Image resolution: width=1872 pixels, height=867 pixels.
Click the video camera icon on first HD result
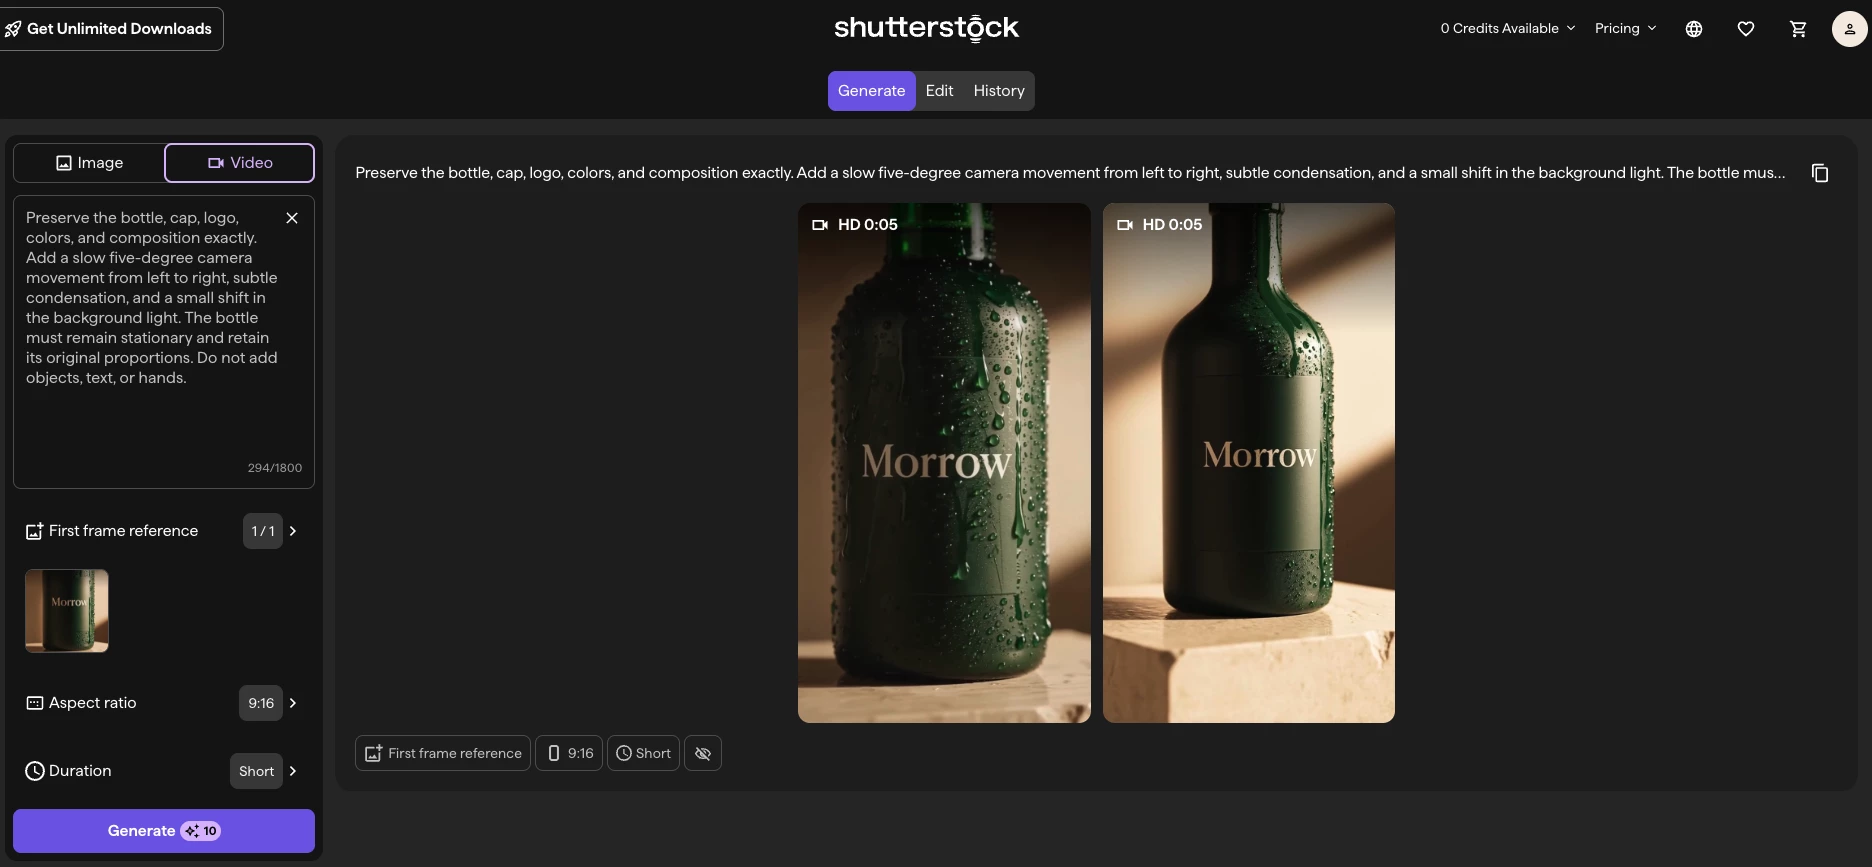coord(820,225)
